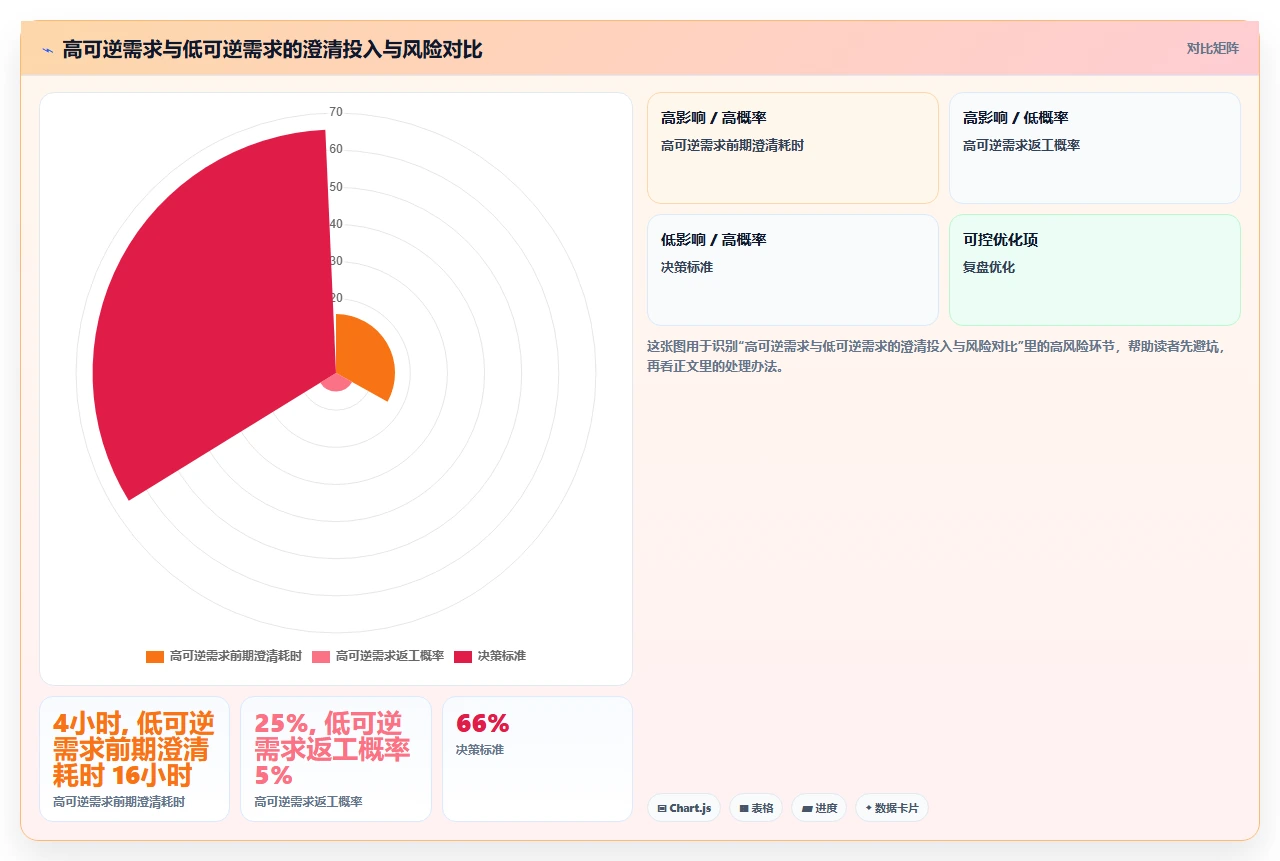The height and width of the screenshot is (861, 1280).
Task: Click 决策标准 caption under 66%
Action: tap(480, 749)
